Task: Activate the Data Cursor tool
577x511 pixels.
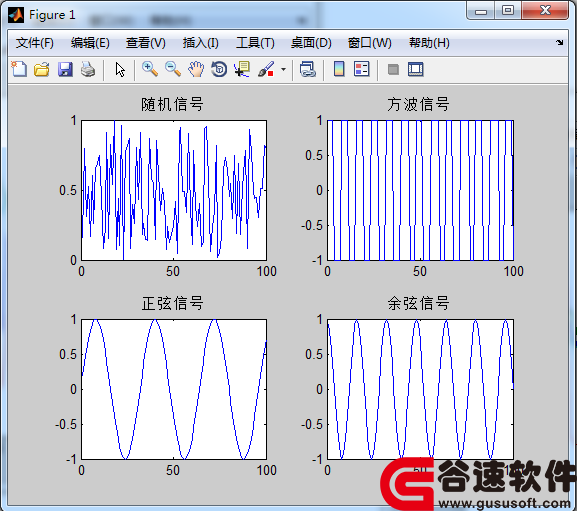Action: pos(242,69)
